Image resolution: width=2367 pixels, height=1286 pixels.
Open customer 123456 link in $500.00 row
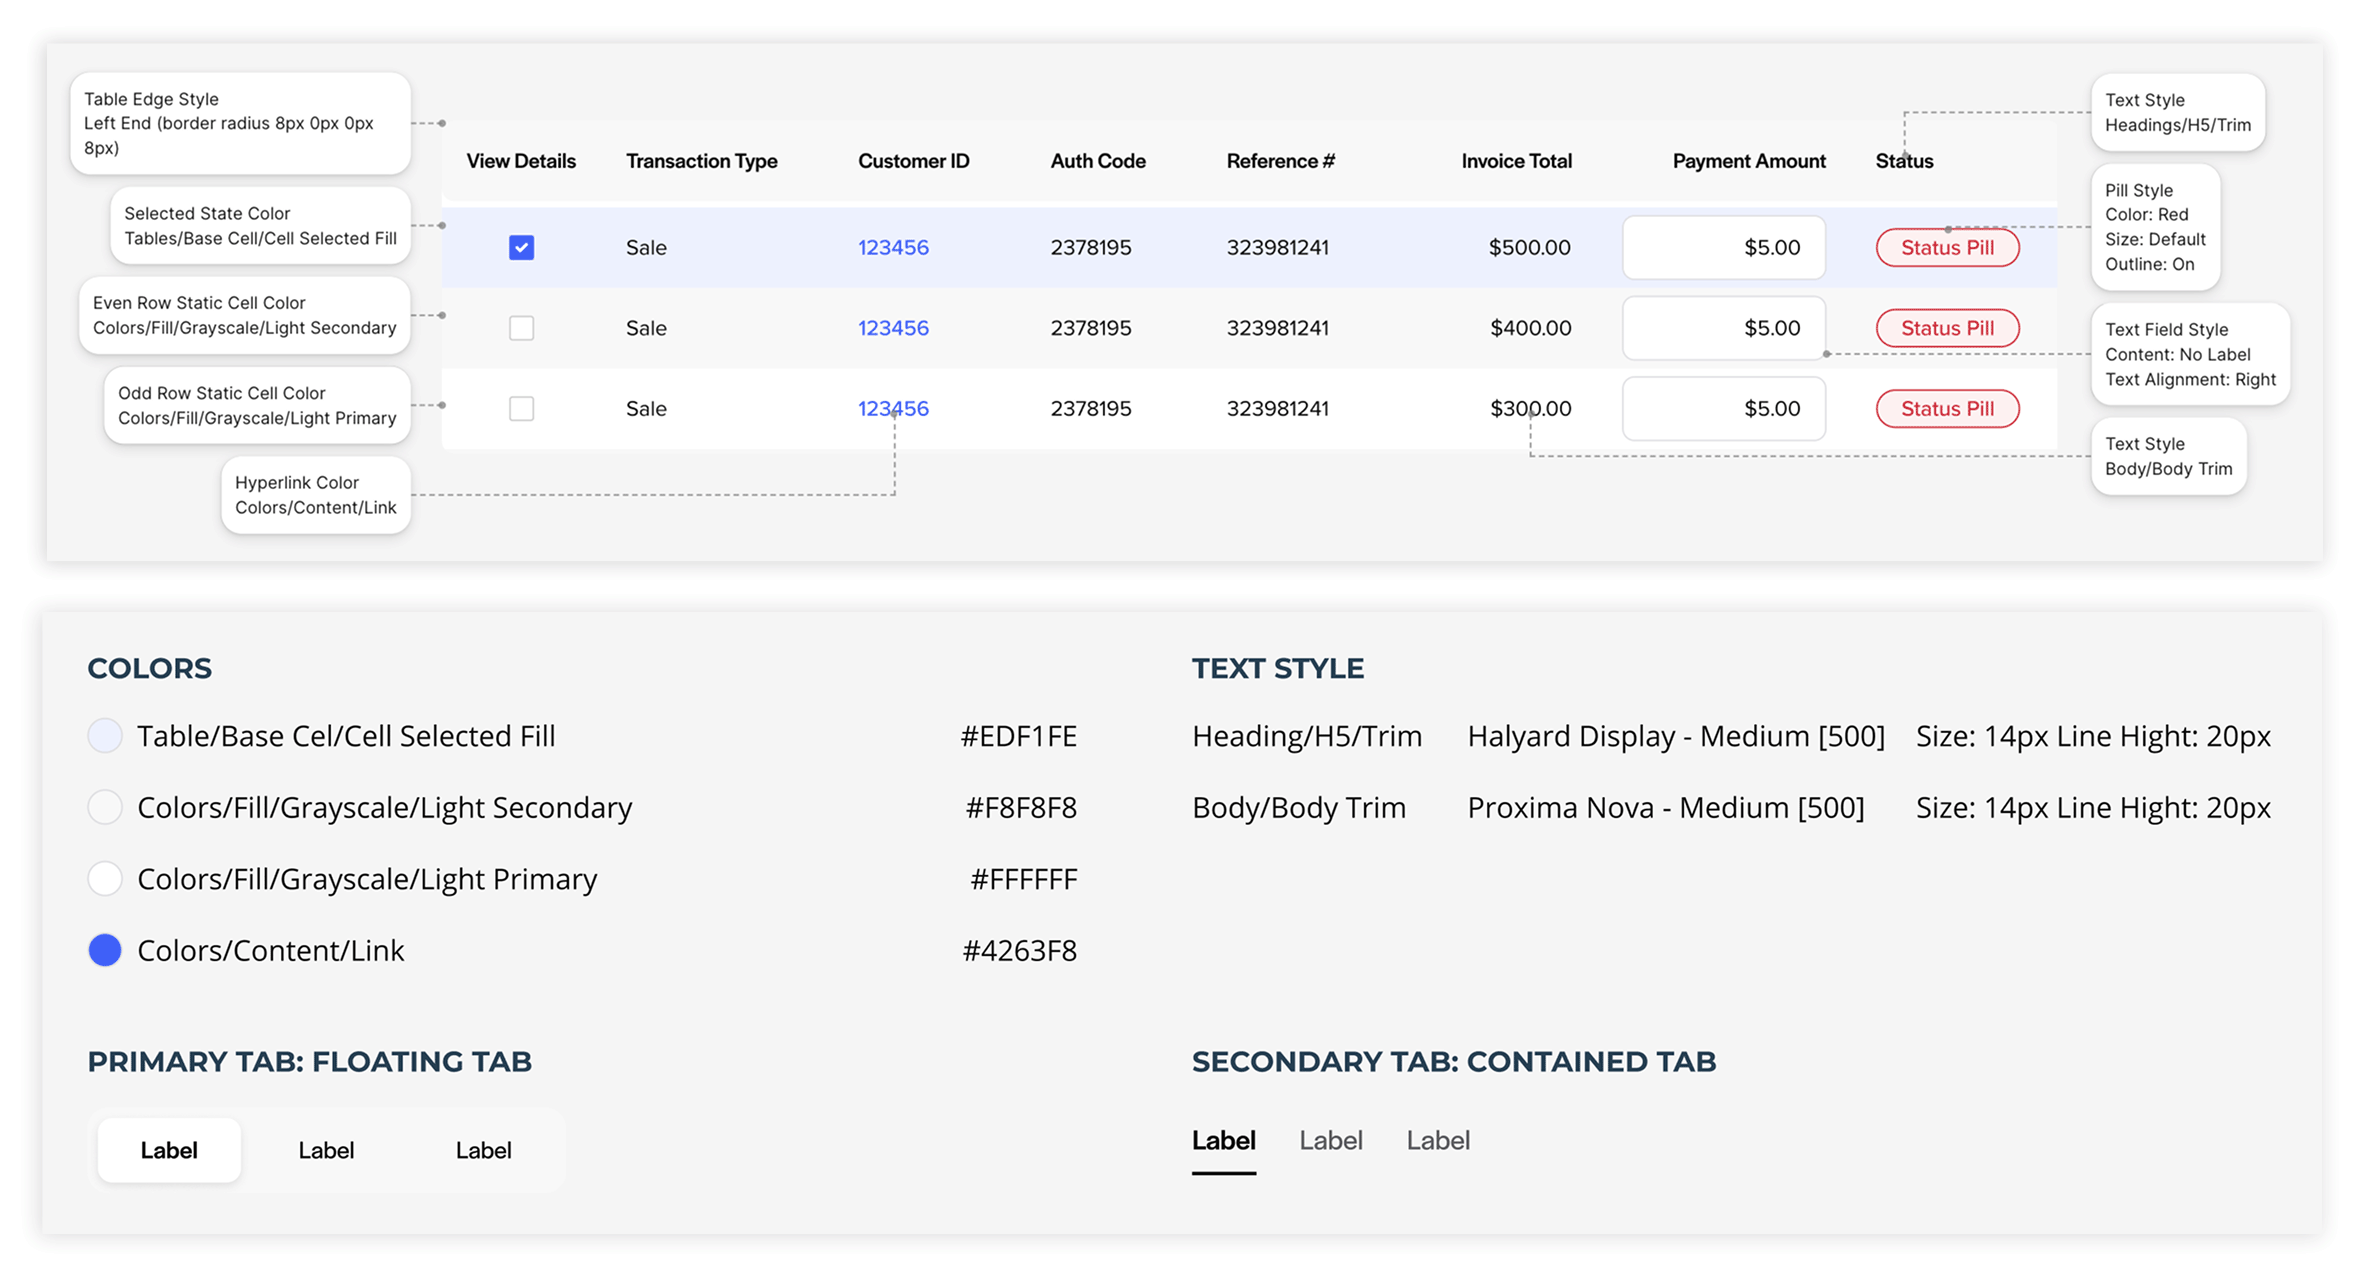(893, 247)
